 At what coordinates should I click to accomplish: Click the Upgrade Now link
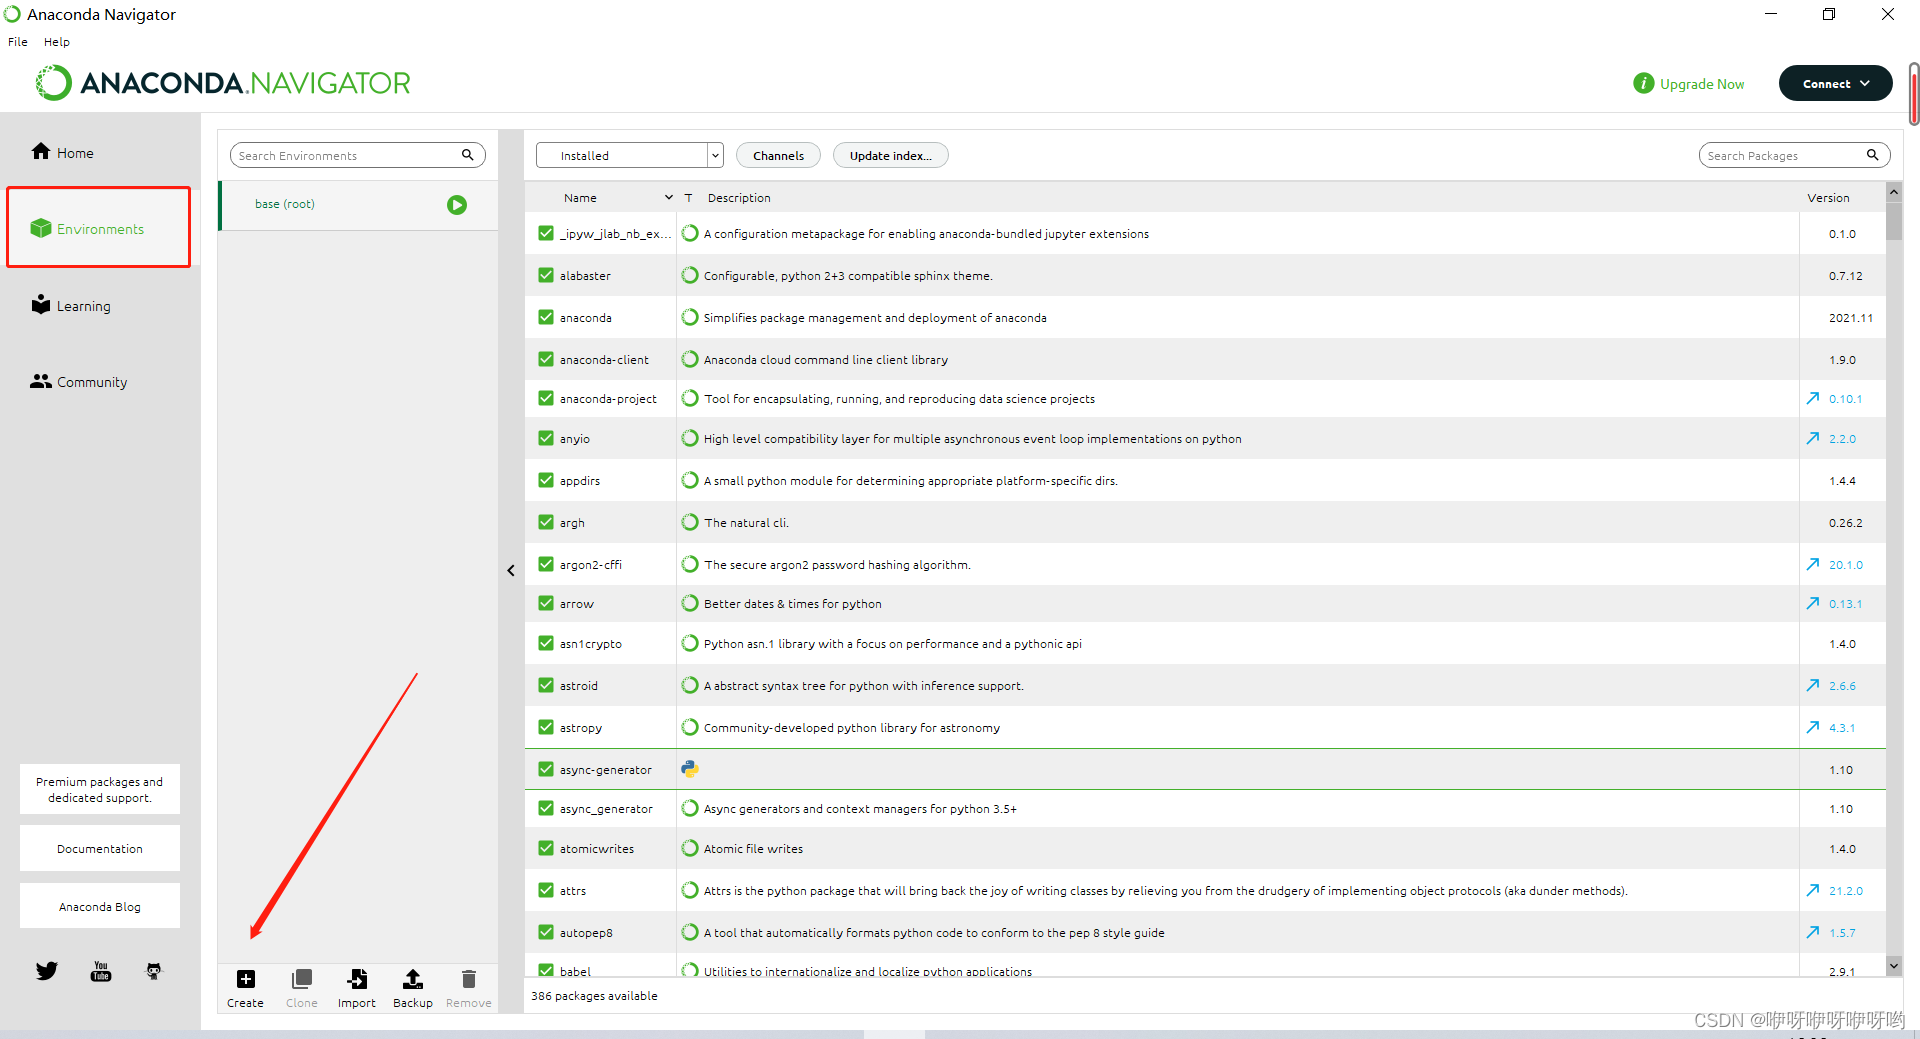point(1702,84)
